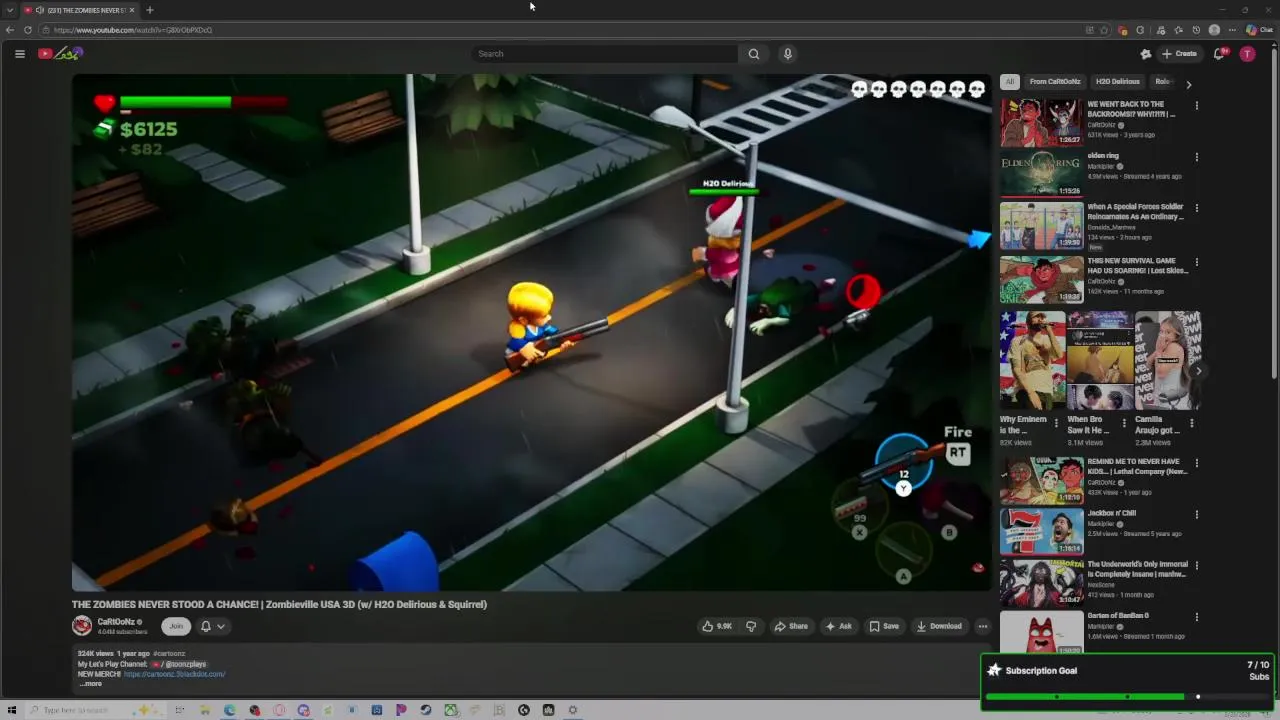
Task: Open the WE WENT BACK TO THE BACKROOMS thumbnail
Action: [1041, 123]
